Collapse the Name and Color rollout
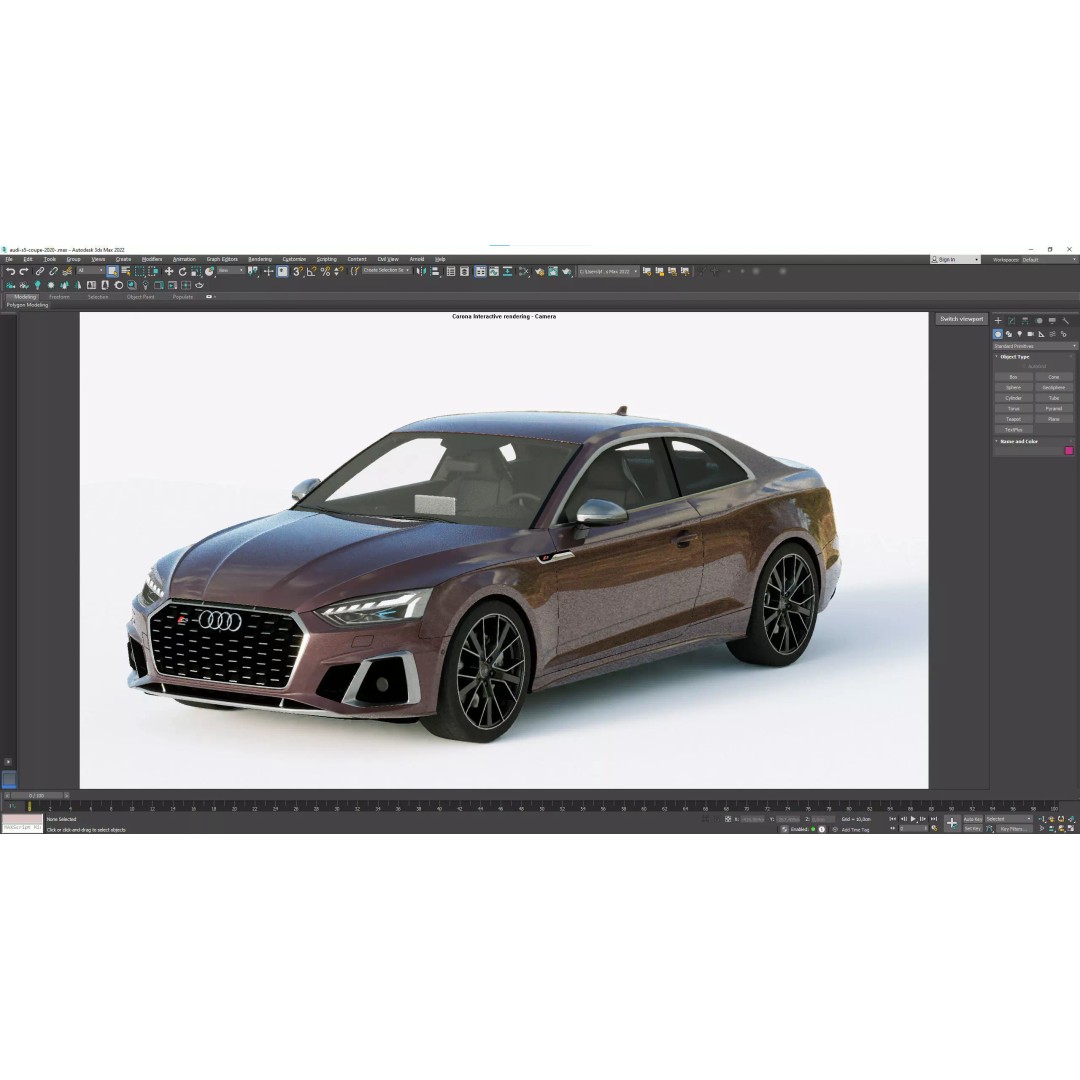 (1019, 442)
